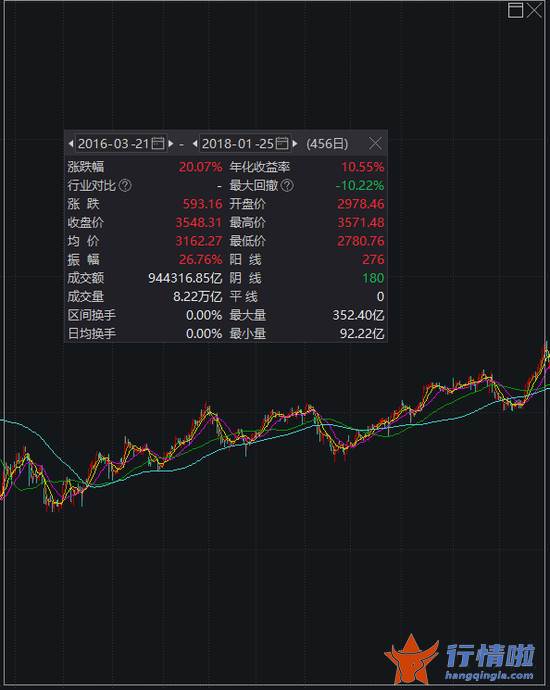Select 最小量 value 92.22亿
This screenshot has height=690, width=550.
(362, 334)
